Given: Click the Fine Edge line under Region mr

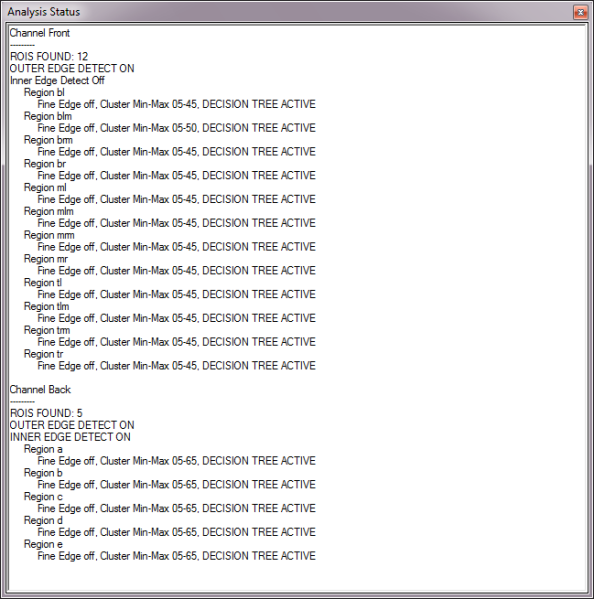Looking at the screenshot, I should click(x=176, y=271).
